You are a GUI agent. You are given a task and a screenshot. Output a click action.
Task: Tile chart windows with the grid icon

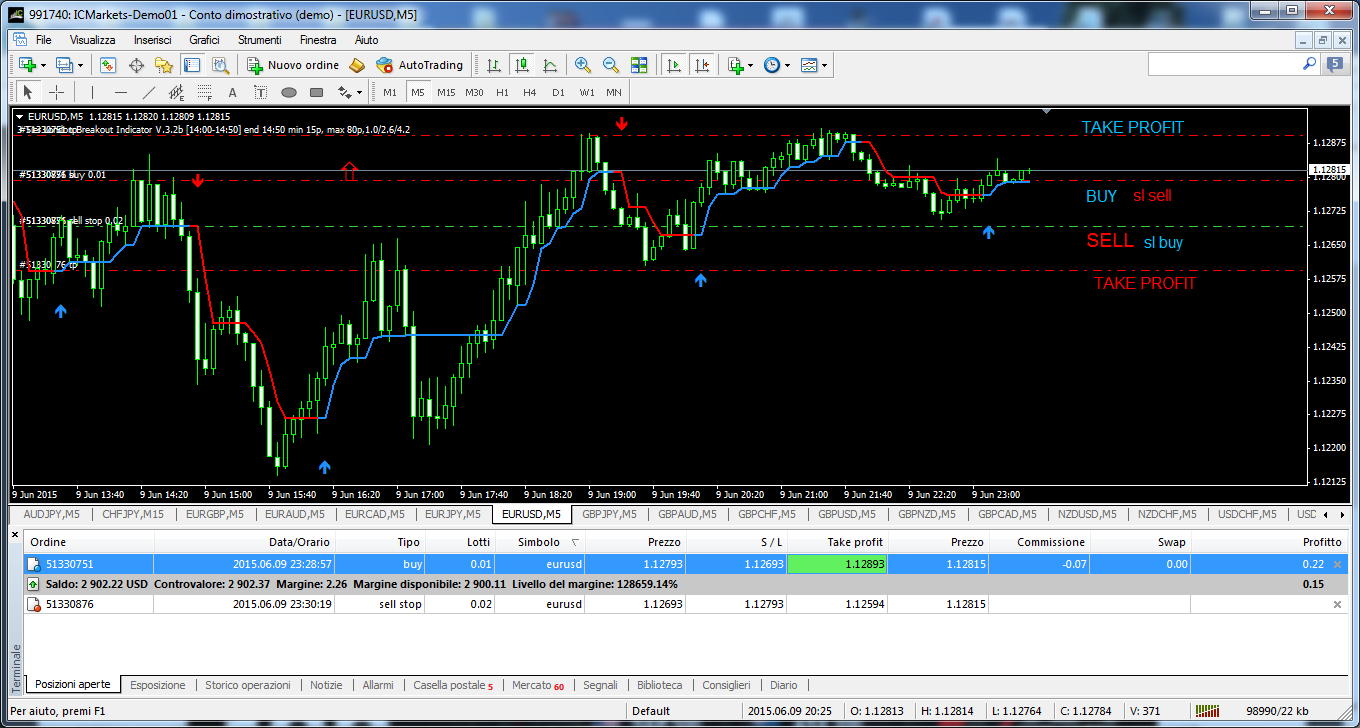click(639, 65)
